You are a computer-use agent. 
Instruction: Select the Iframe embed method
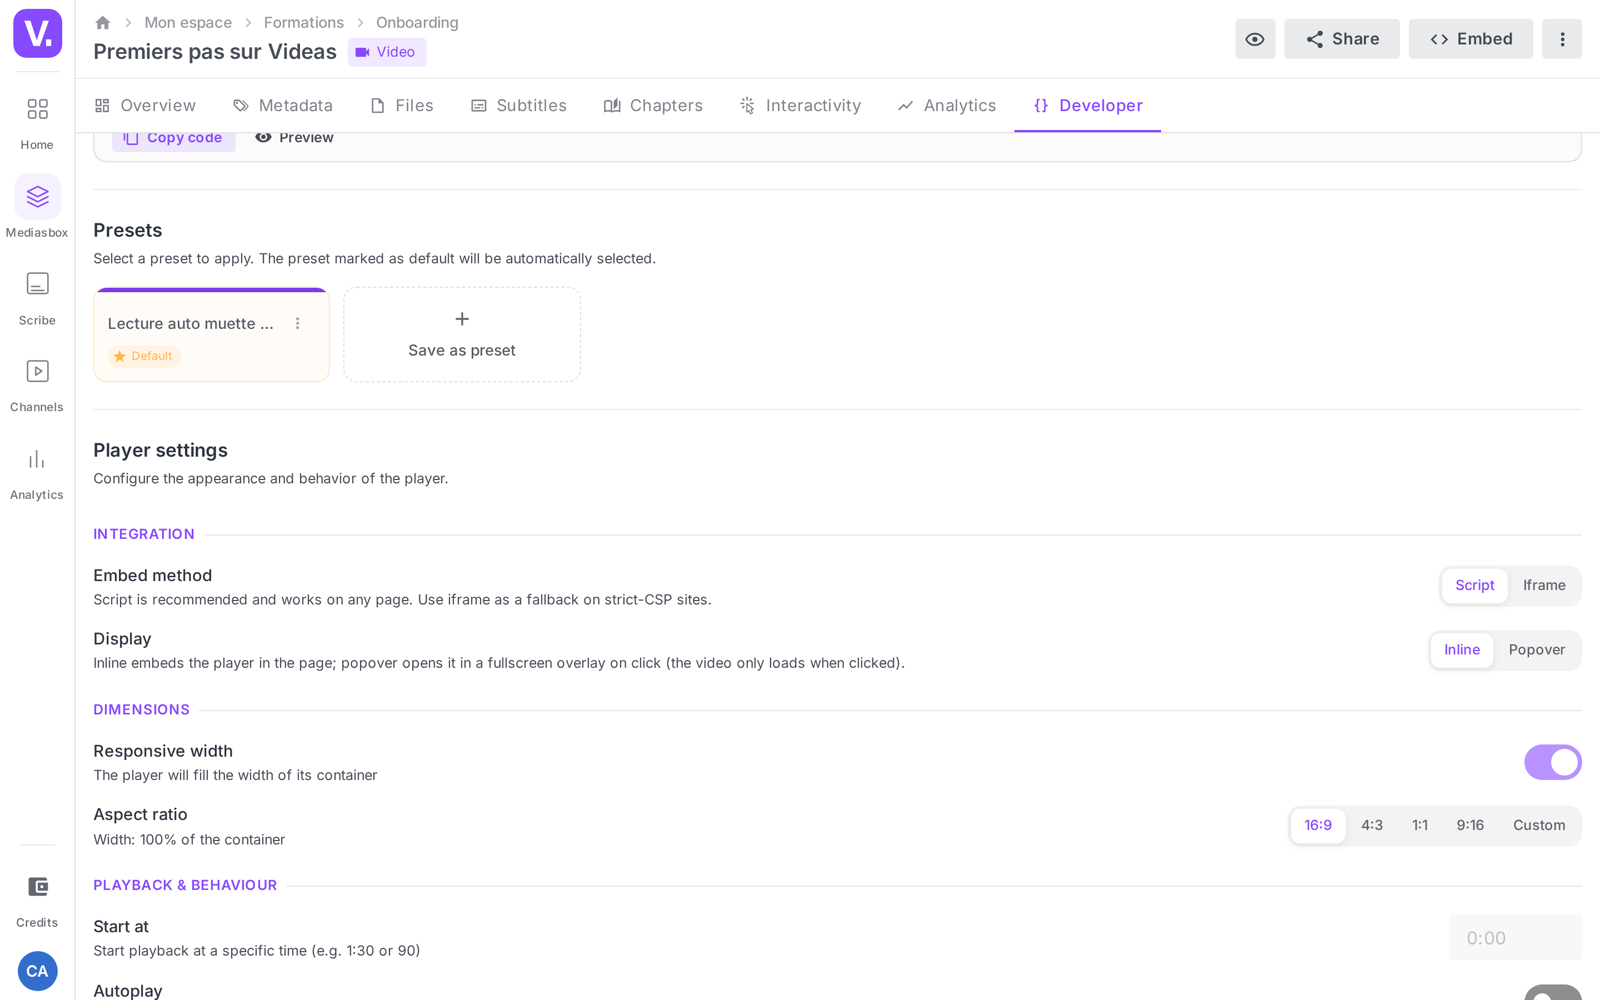tap(1544, 586)
